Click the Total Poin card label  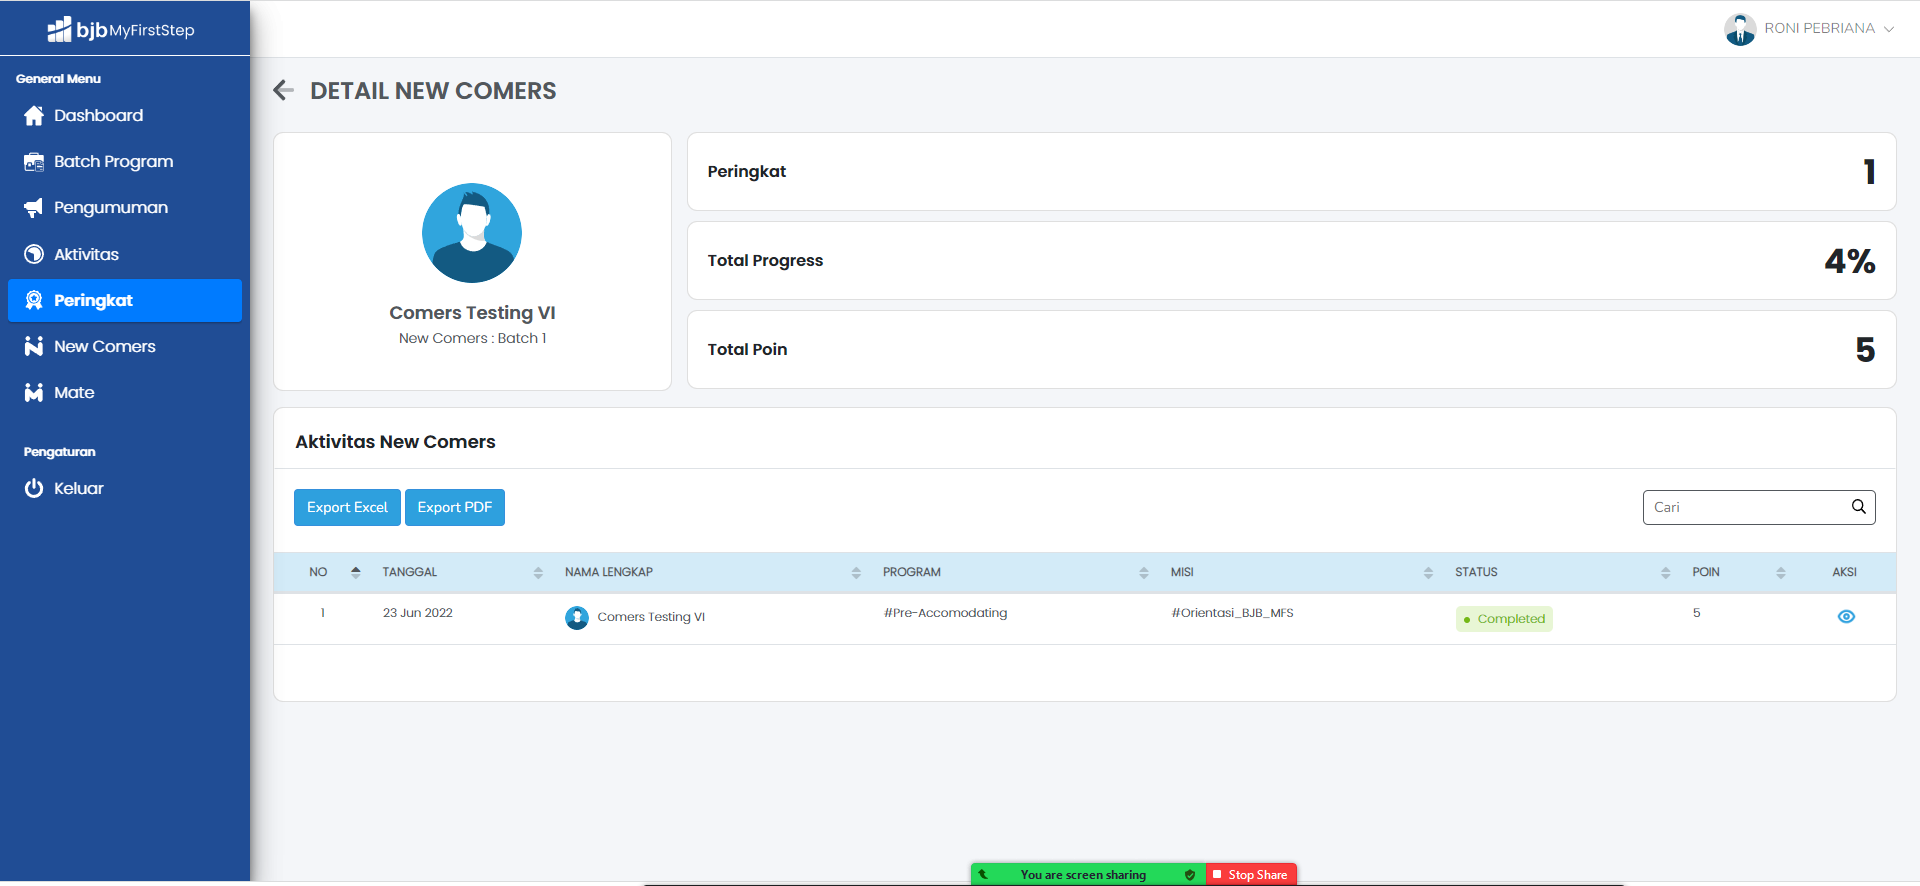point(747,349)
